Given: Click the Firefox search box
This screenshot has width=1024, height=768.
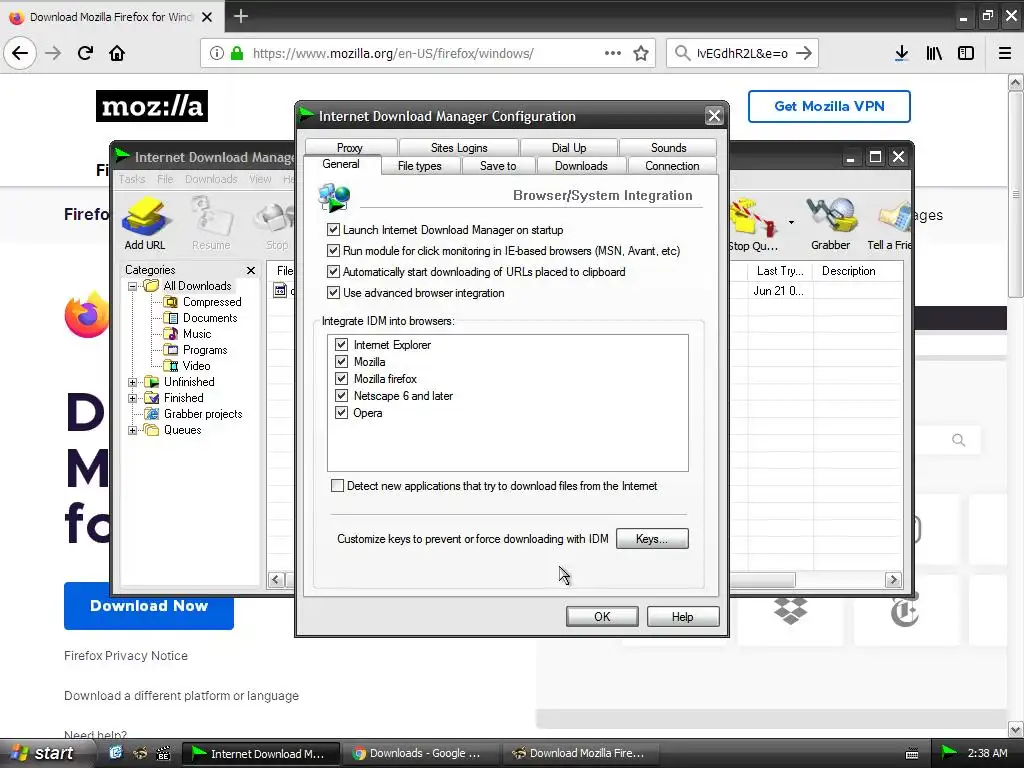Looking at the screenshot, I should [x=742, y=54].
